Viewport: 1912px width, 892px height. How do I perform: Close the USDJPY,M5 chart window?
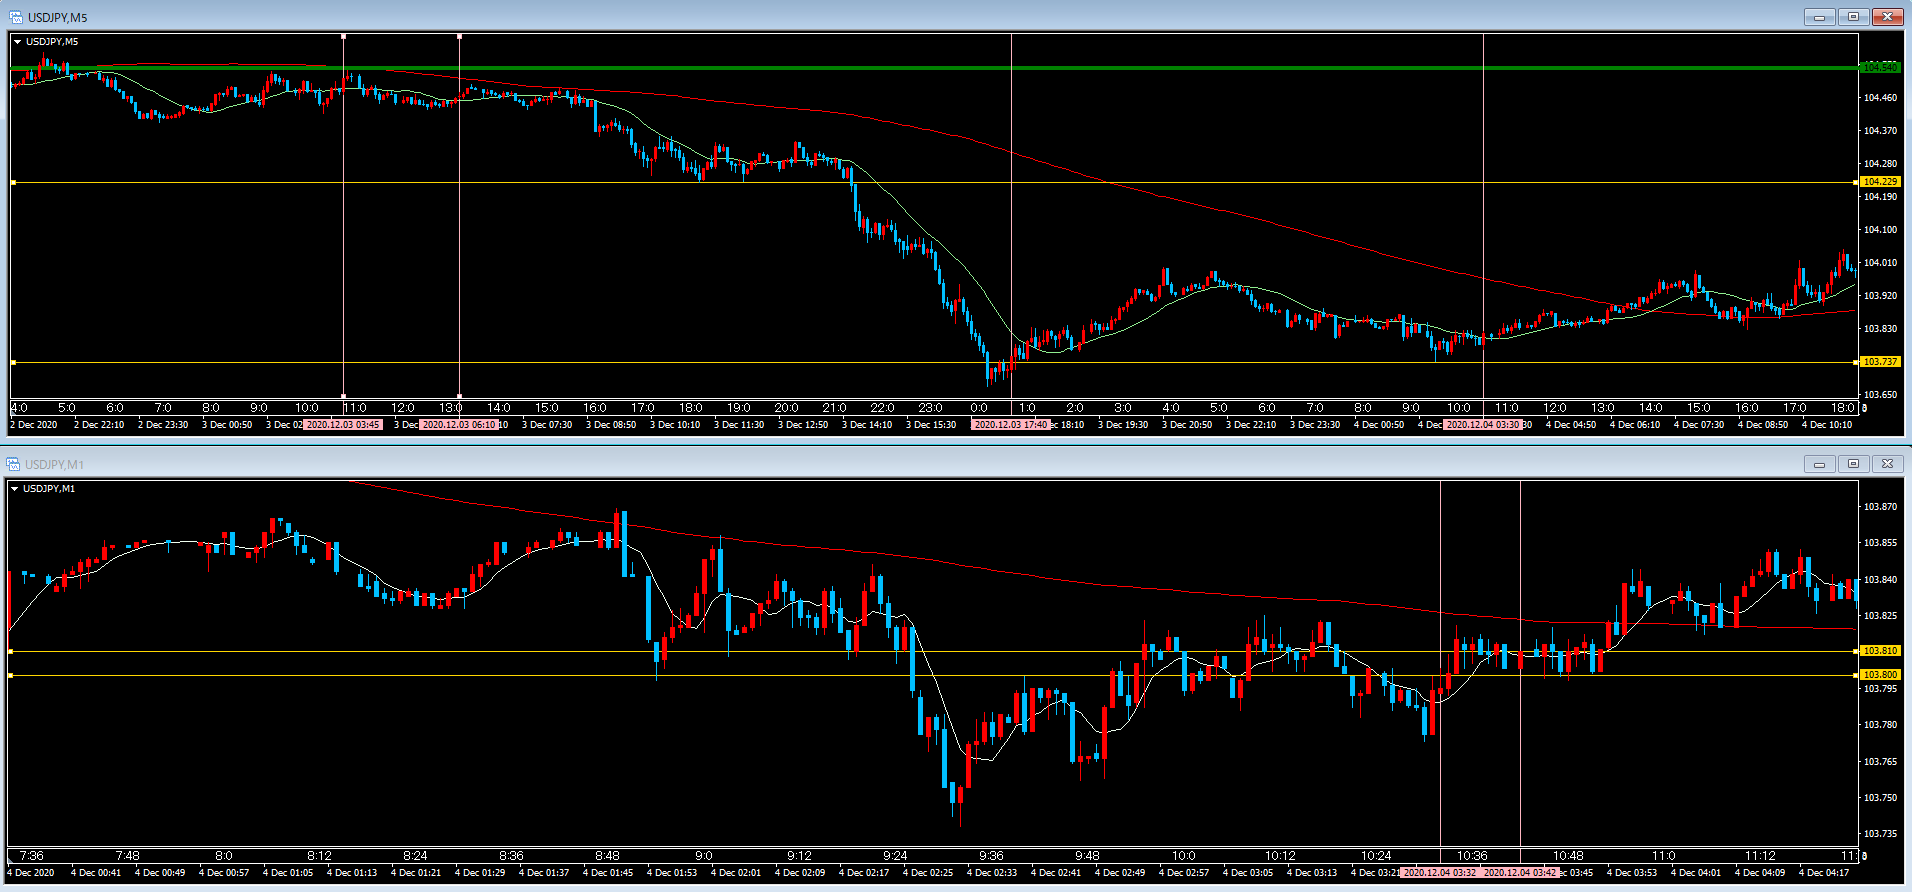point(1887,17)
